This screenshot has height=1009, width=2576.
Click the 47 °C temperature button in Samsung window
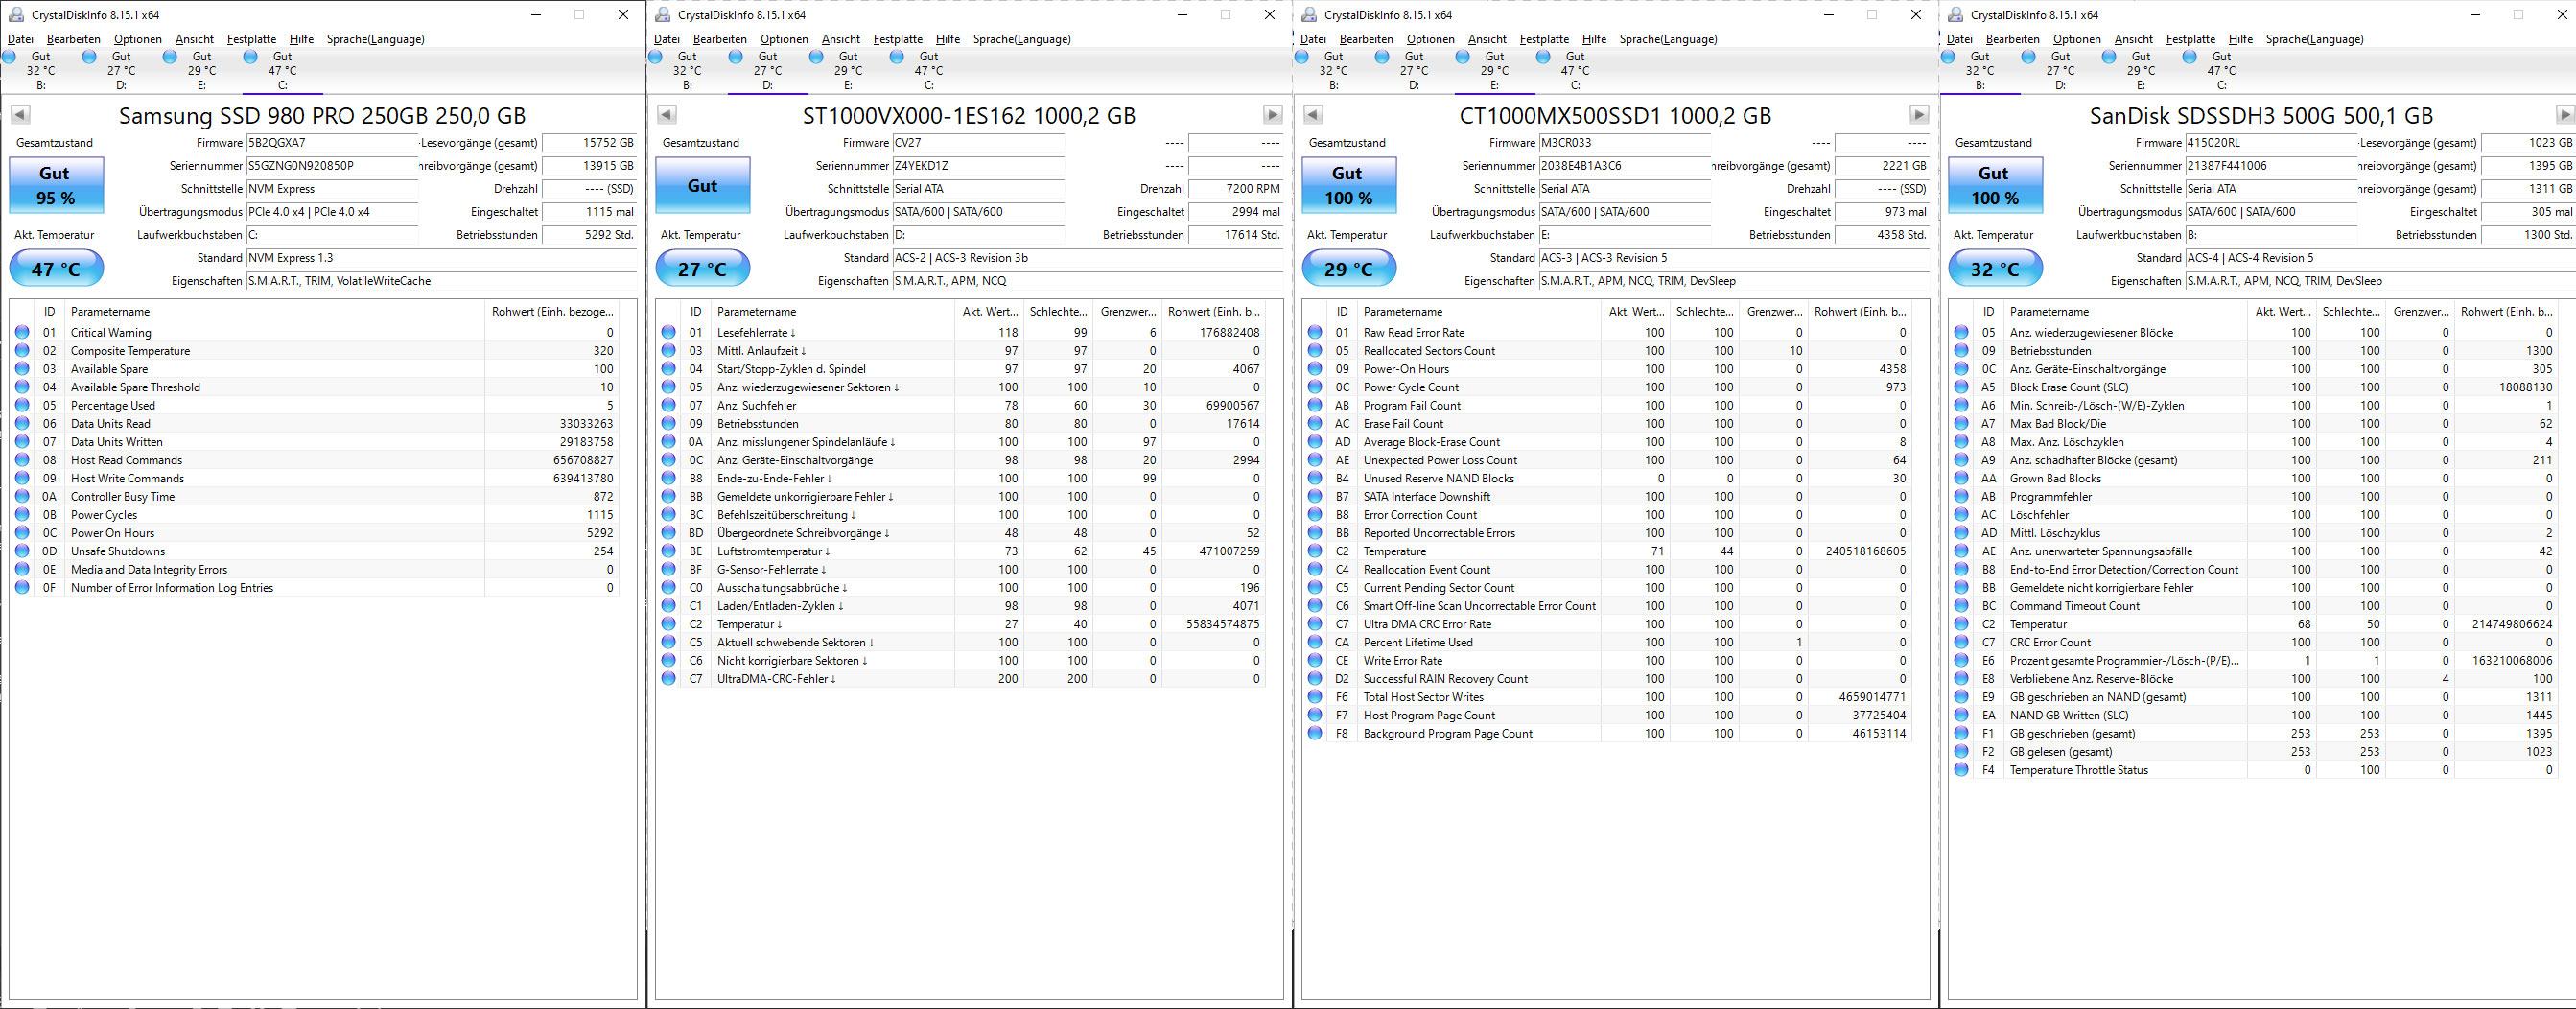56,269
